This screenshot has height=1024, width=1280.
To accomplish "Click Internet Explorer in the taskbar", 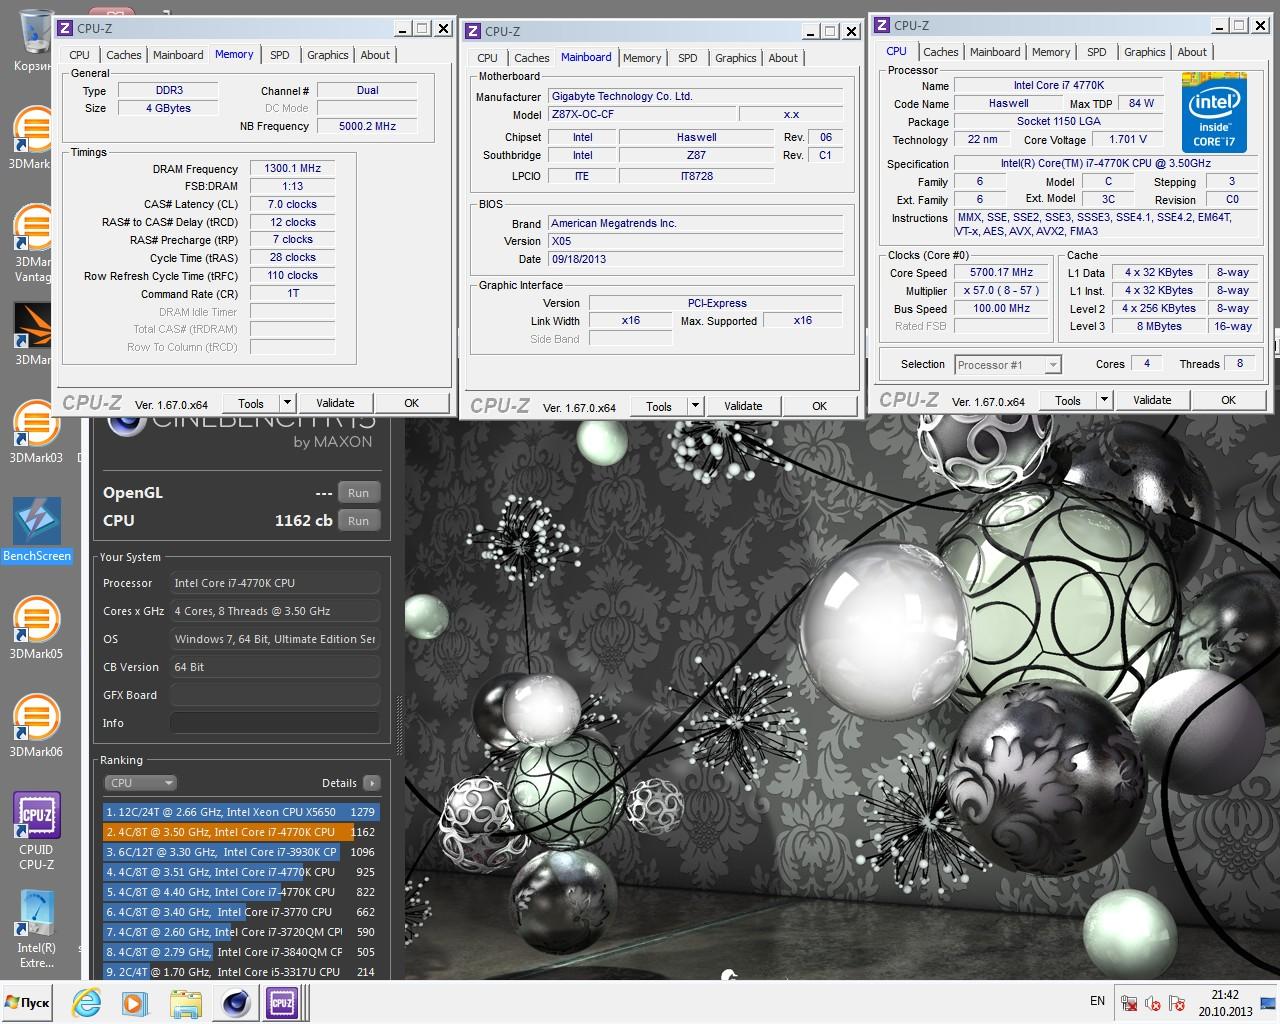I will [x=87, y=1002].
